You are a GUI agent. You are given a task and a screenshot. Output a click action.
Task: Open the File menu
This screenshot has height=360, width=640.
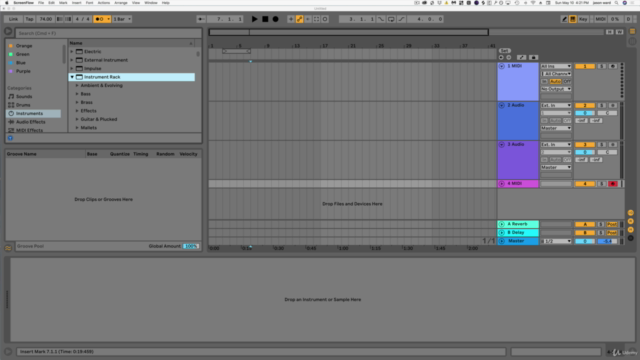tap(41, 3)
